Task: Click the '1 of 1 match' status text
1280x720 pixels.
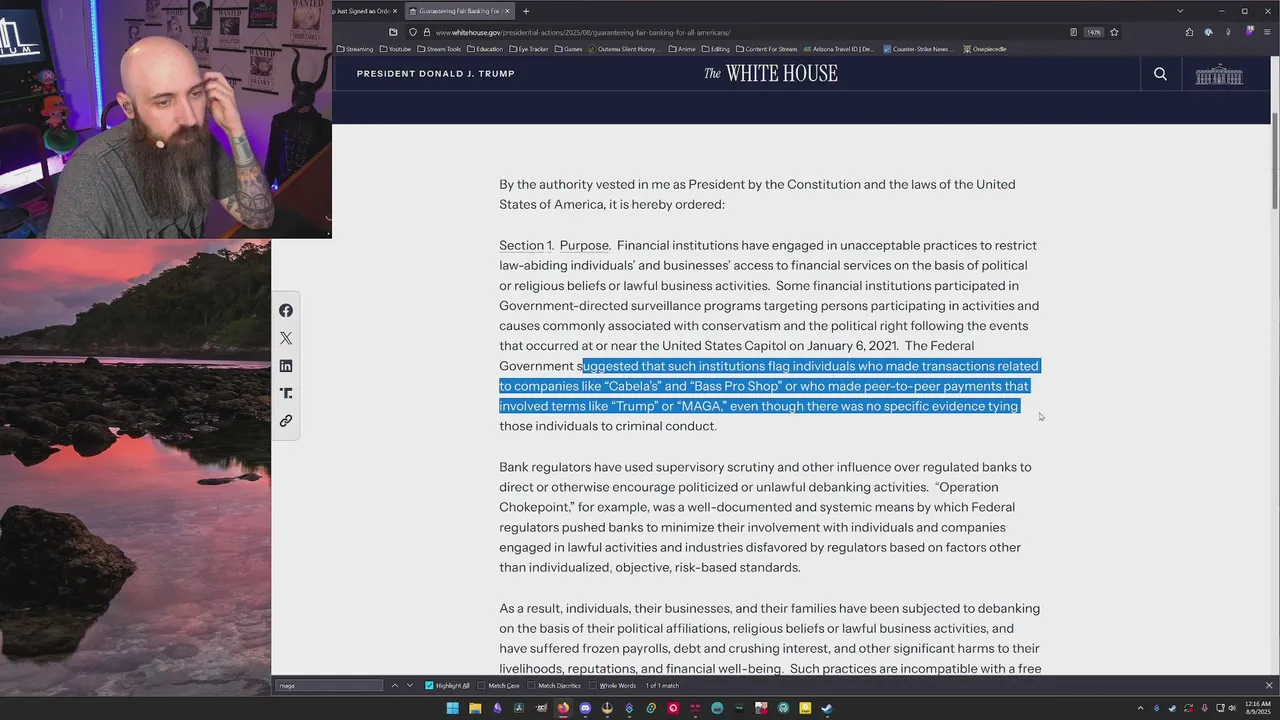Action: (662, 686)
